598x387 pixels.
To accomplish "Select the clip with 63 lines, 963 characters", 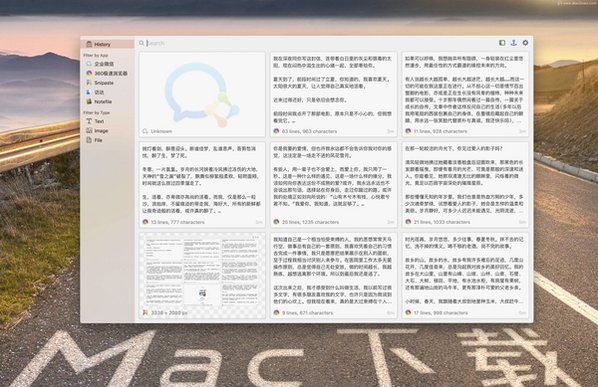I will tap(334, 95).
